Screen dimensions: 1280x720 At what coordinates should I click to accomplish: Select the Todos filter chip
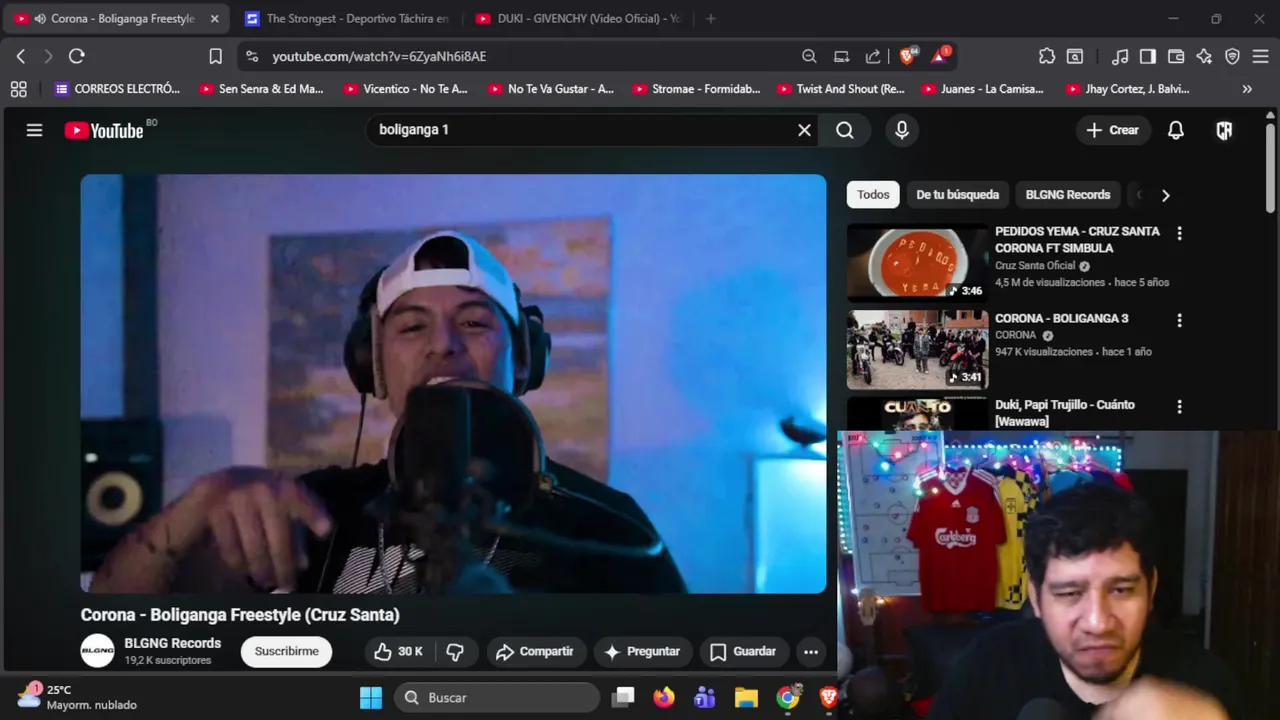click(x=873, y=195)
